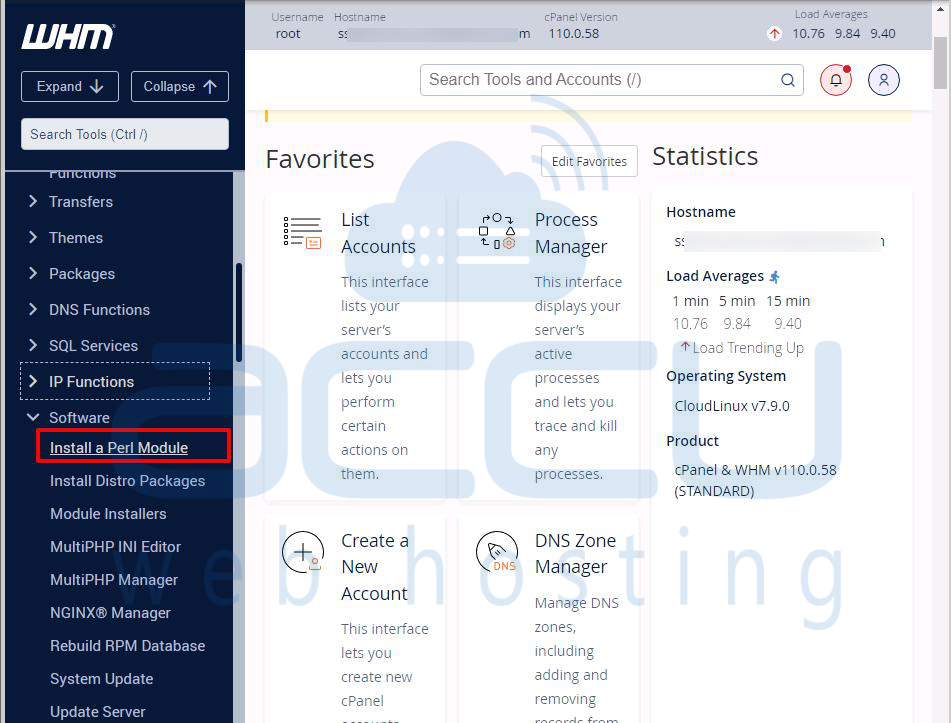
Task: Open the DNS Zone Manager link
Action: pos(575,553)
